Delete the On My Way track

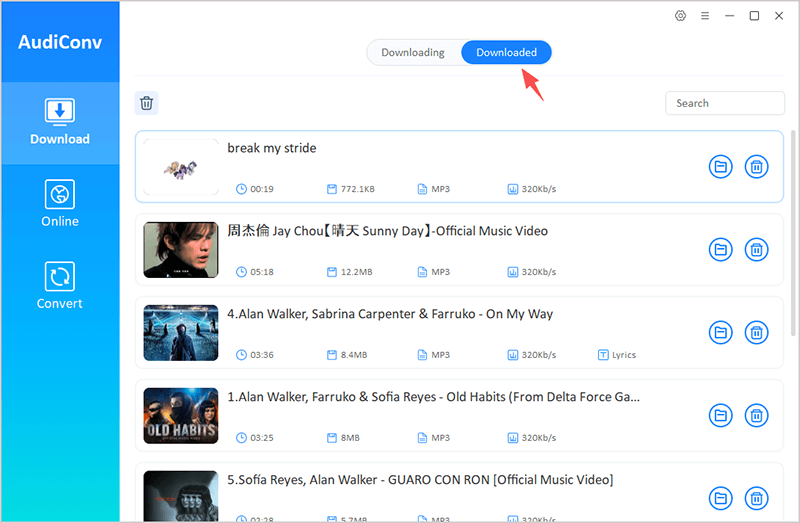pyautogui.click(x=756, y=333)
